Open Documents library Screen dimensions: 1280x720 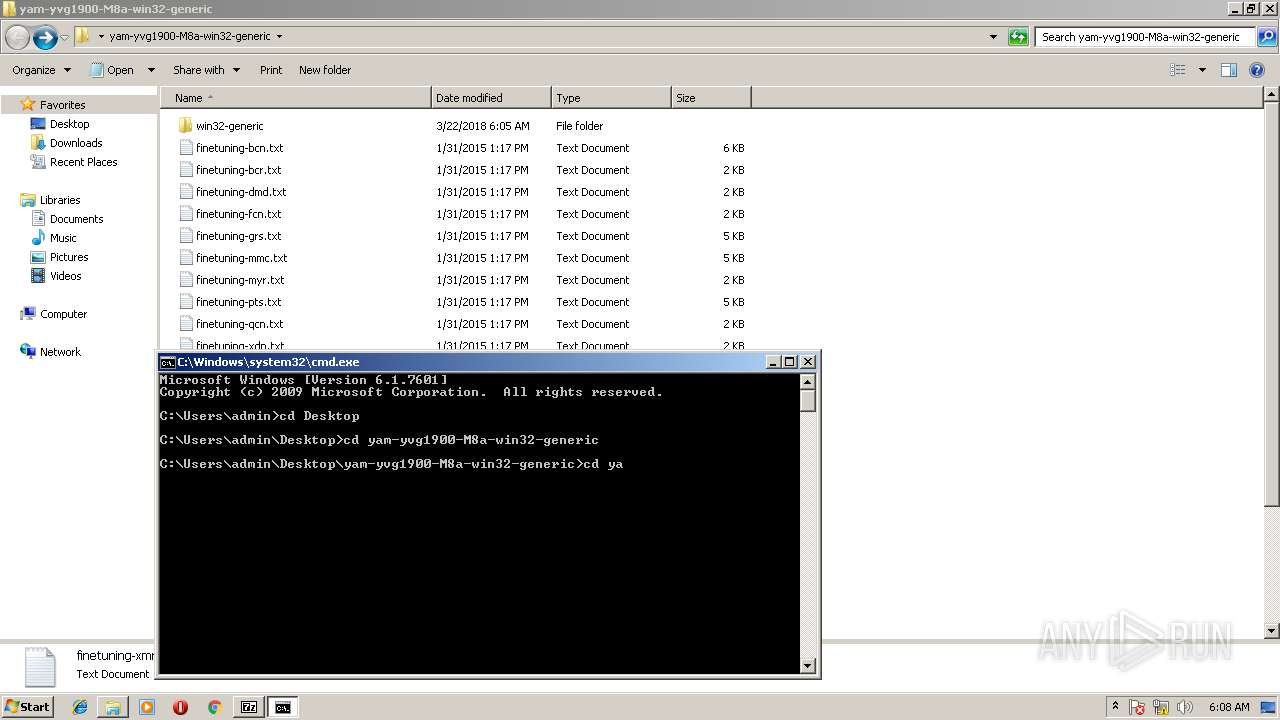pyautogui.click(x=76, y=219)
